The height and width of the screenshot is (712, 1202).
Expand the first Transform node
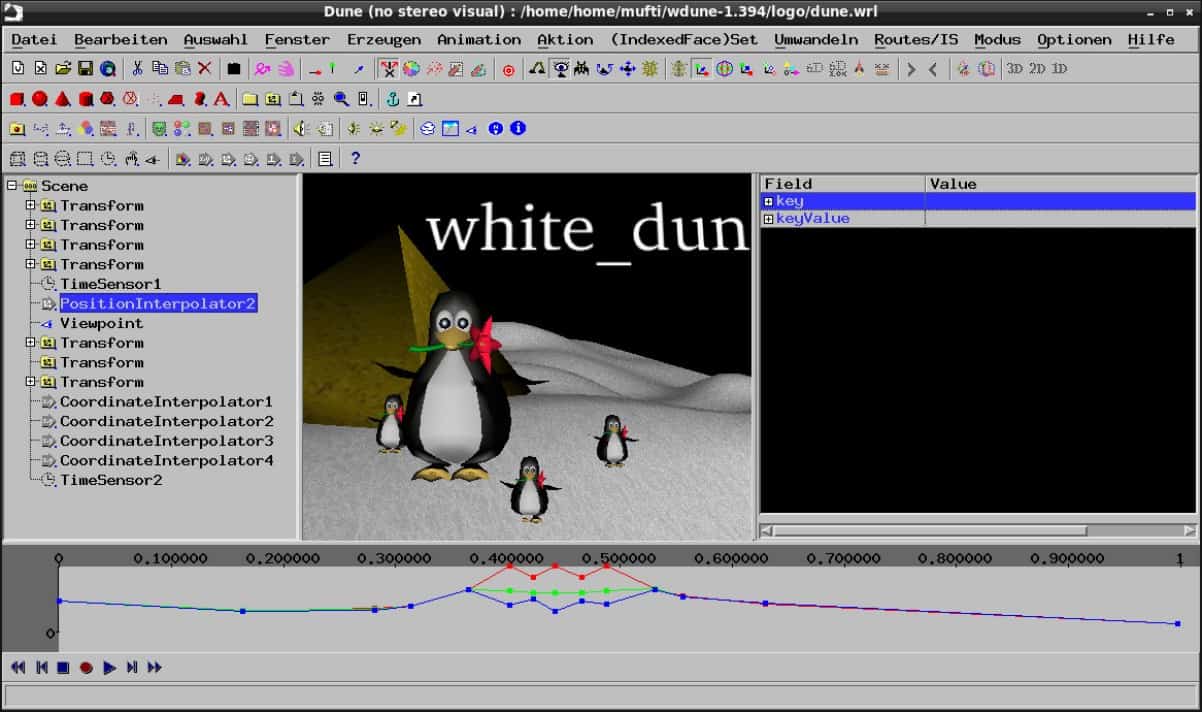tap(30, 205)
